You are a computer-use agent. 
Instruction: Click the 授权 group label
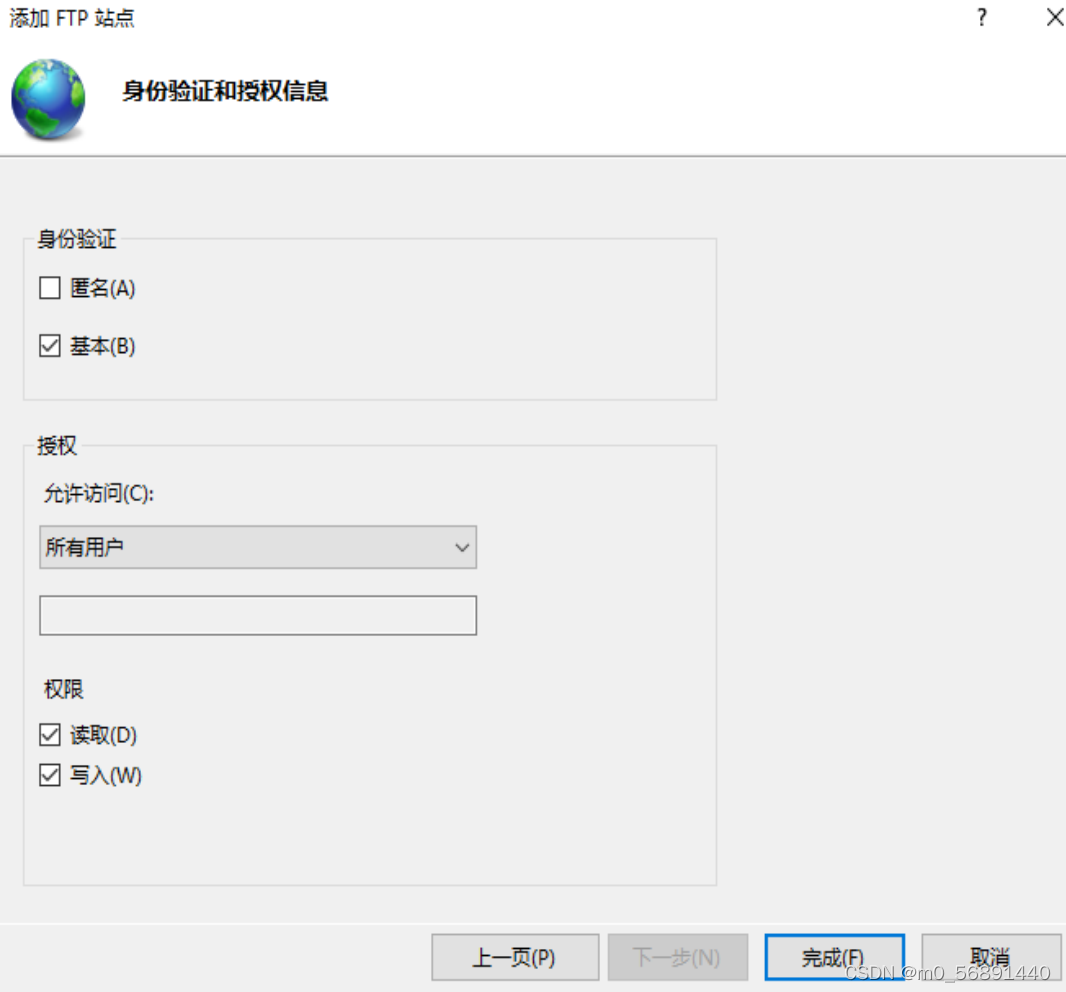(57, 445)
